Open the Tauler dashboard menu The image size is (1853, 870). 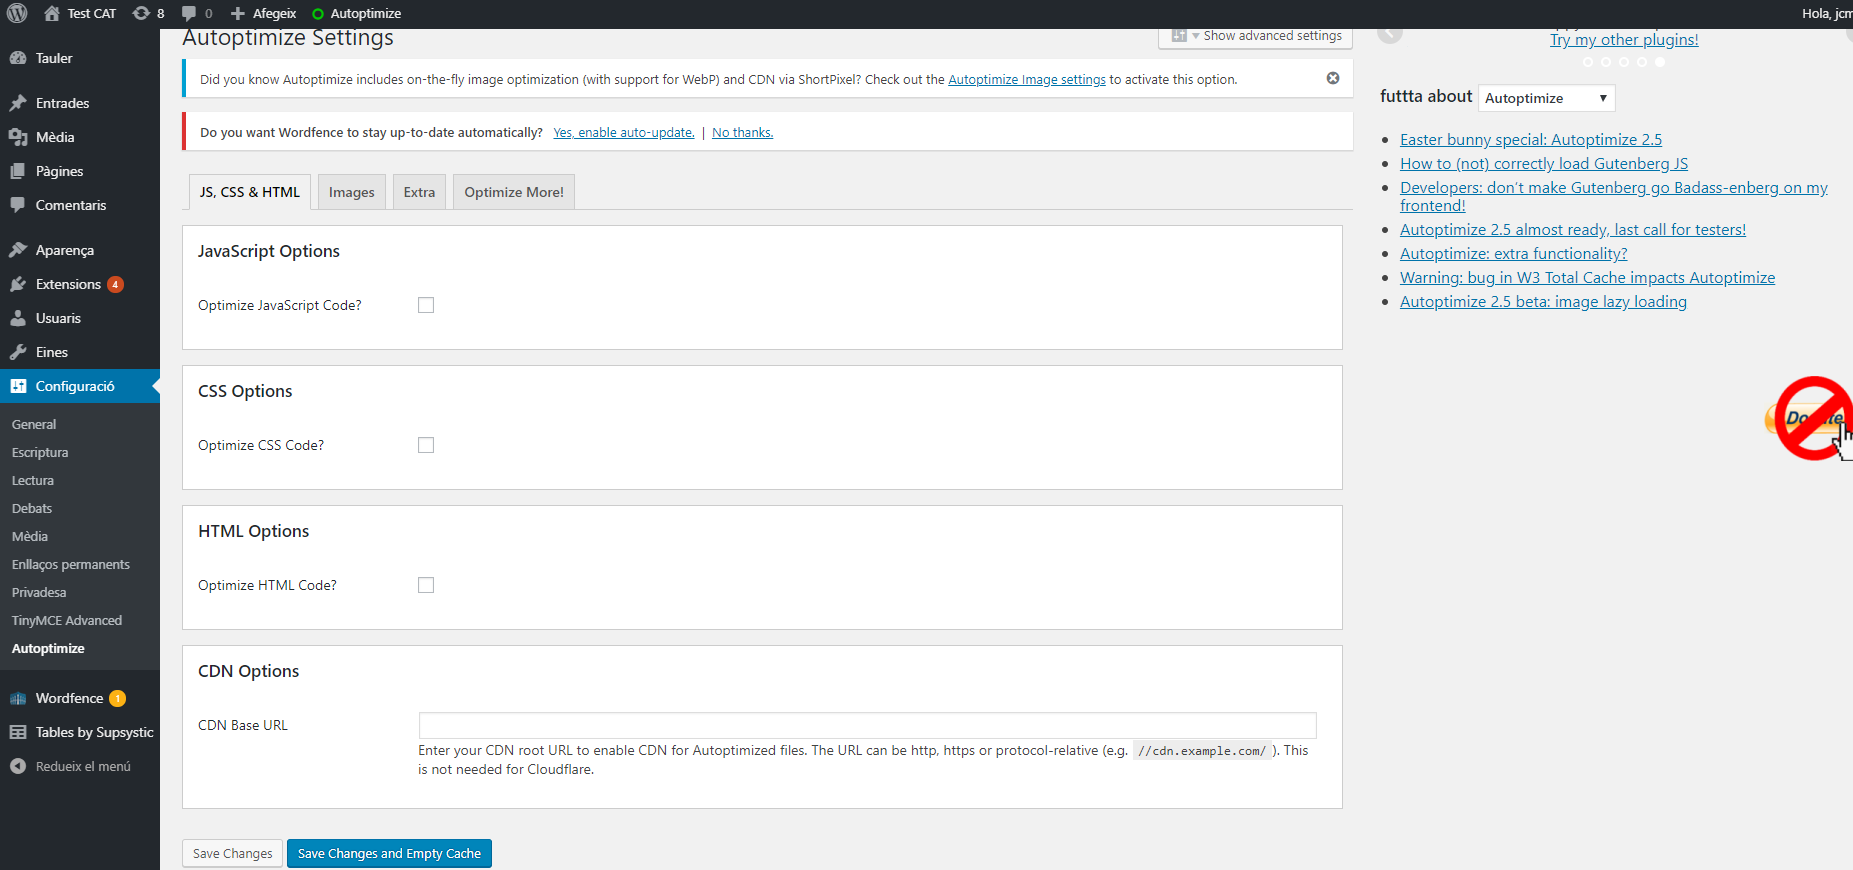(x=80, y=58)
